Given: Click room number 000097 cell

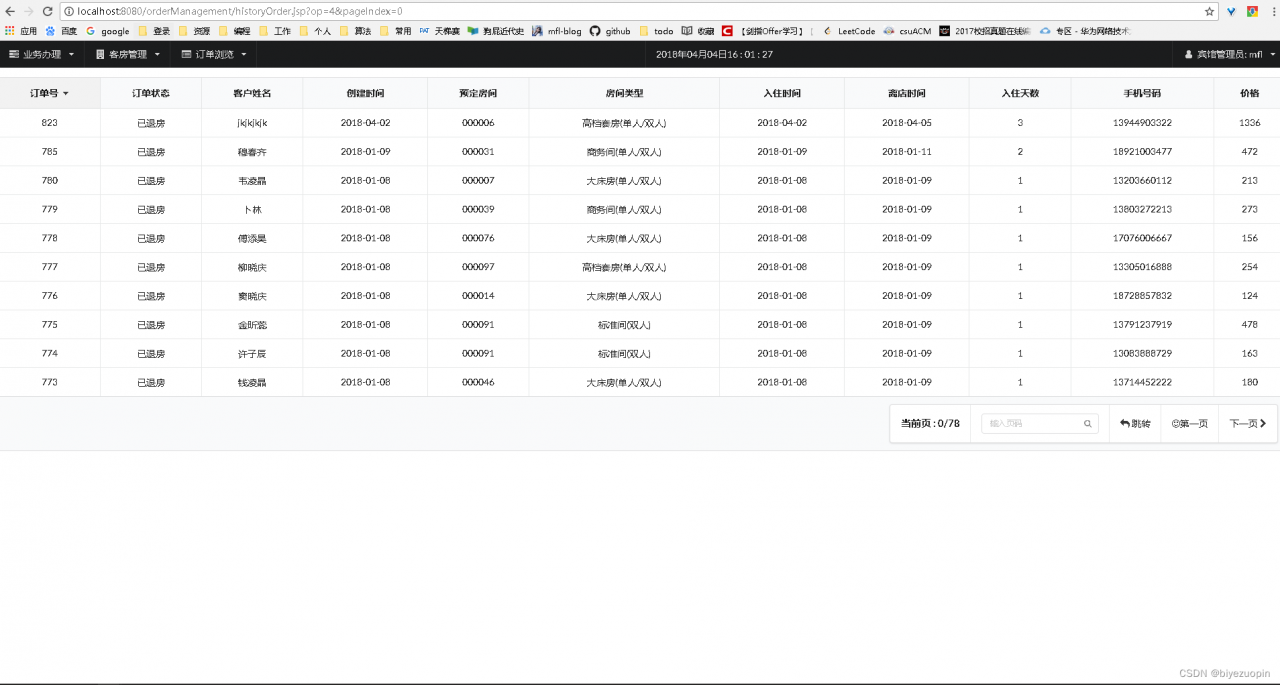Looking at the screenshot, I should [x=478, y=267].
